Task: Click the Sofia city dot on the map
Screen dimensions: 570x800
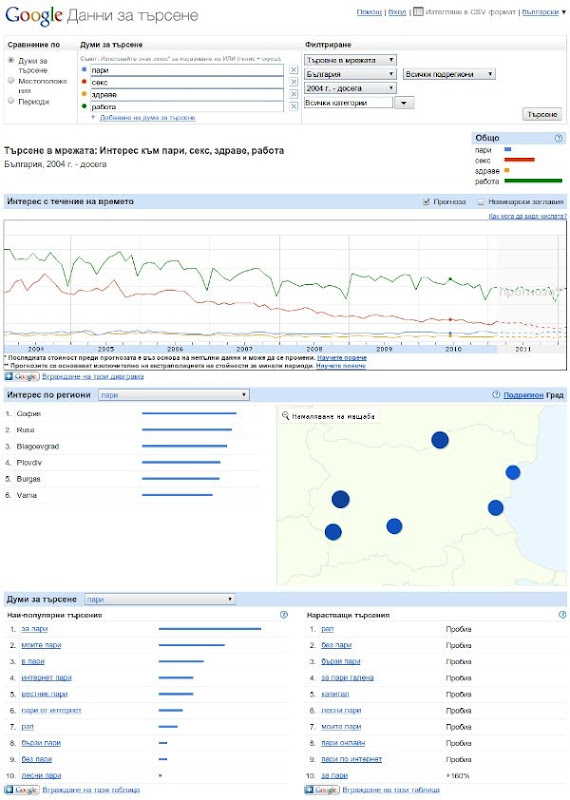Action: click(x=340, y=499)
